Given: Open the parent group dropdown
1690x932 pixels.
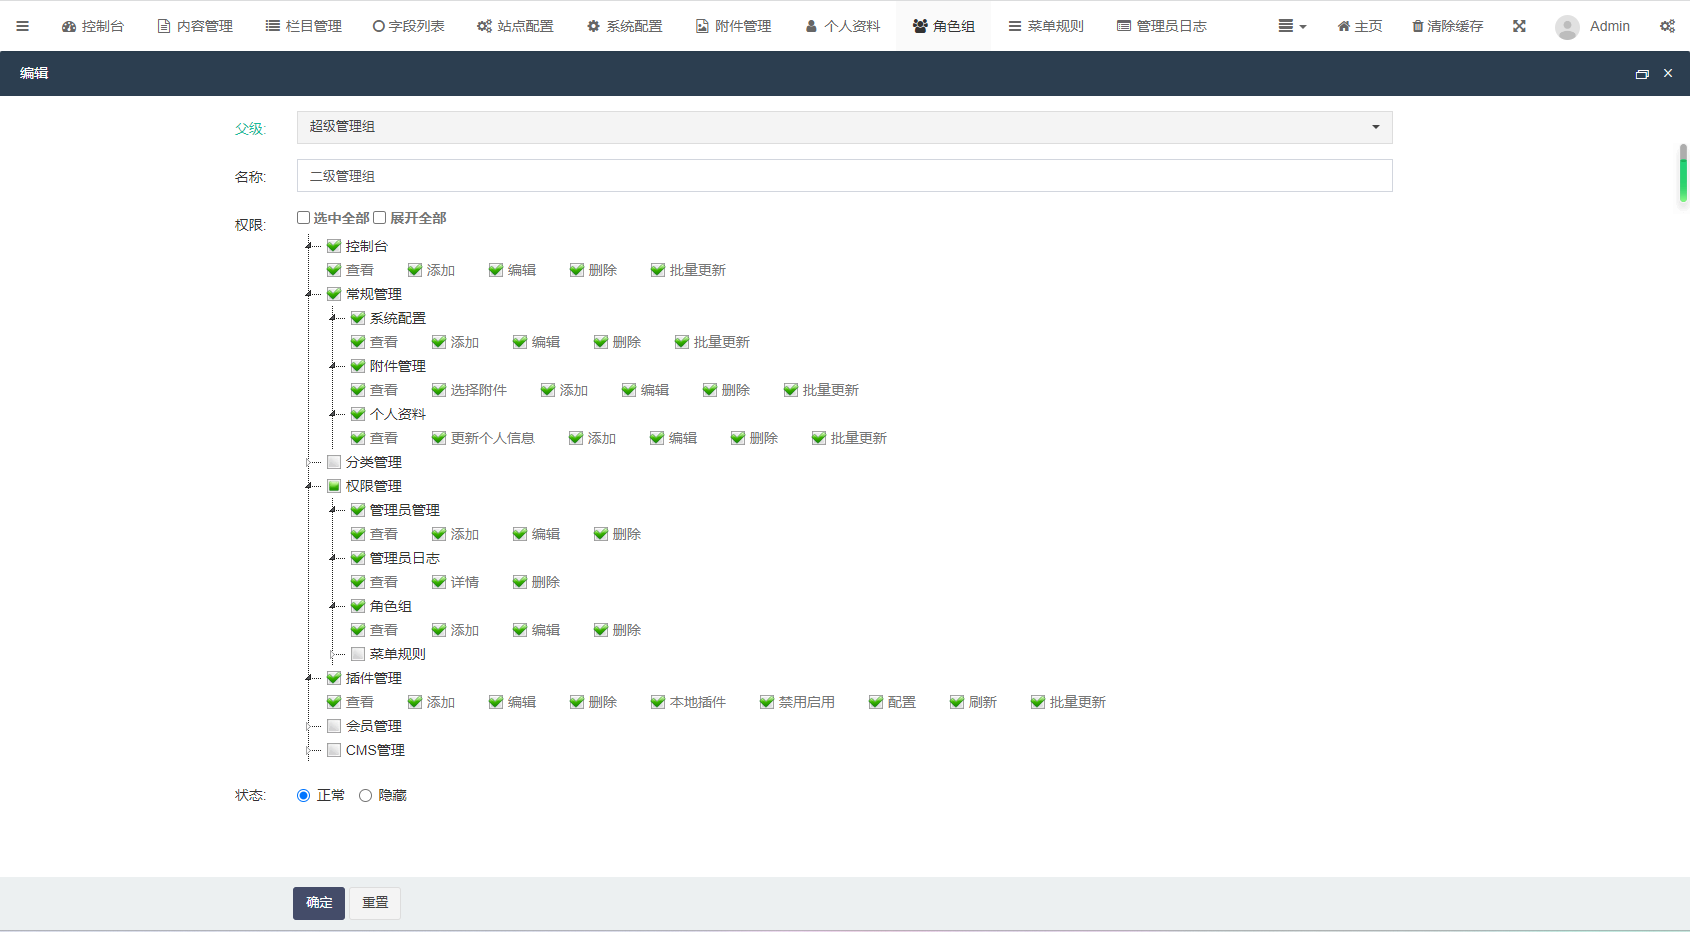Looking at the screenshot, I should 844,127.
